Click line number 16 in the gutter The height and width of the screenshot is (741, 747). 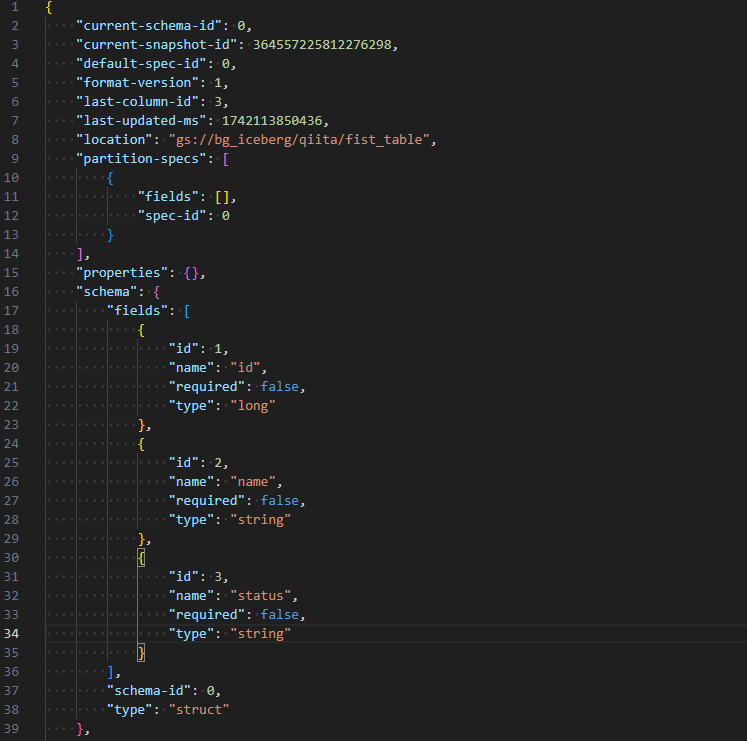tap(11, 292)
